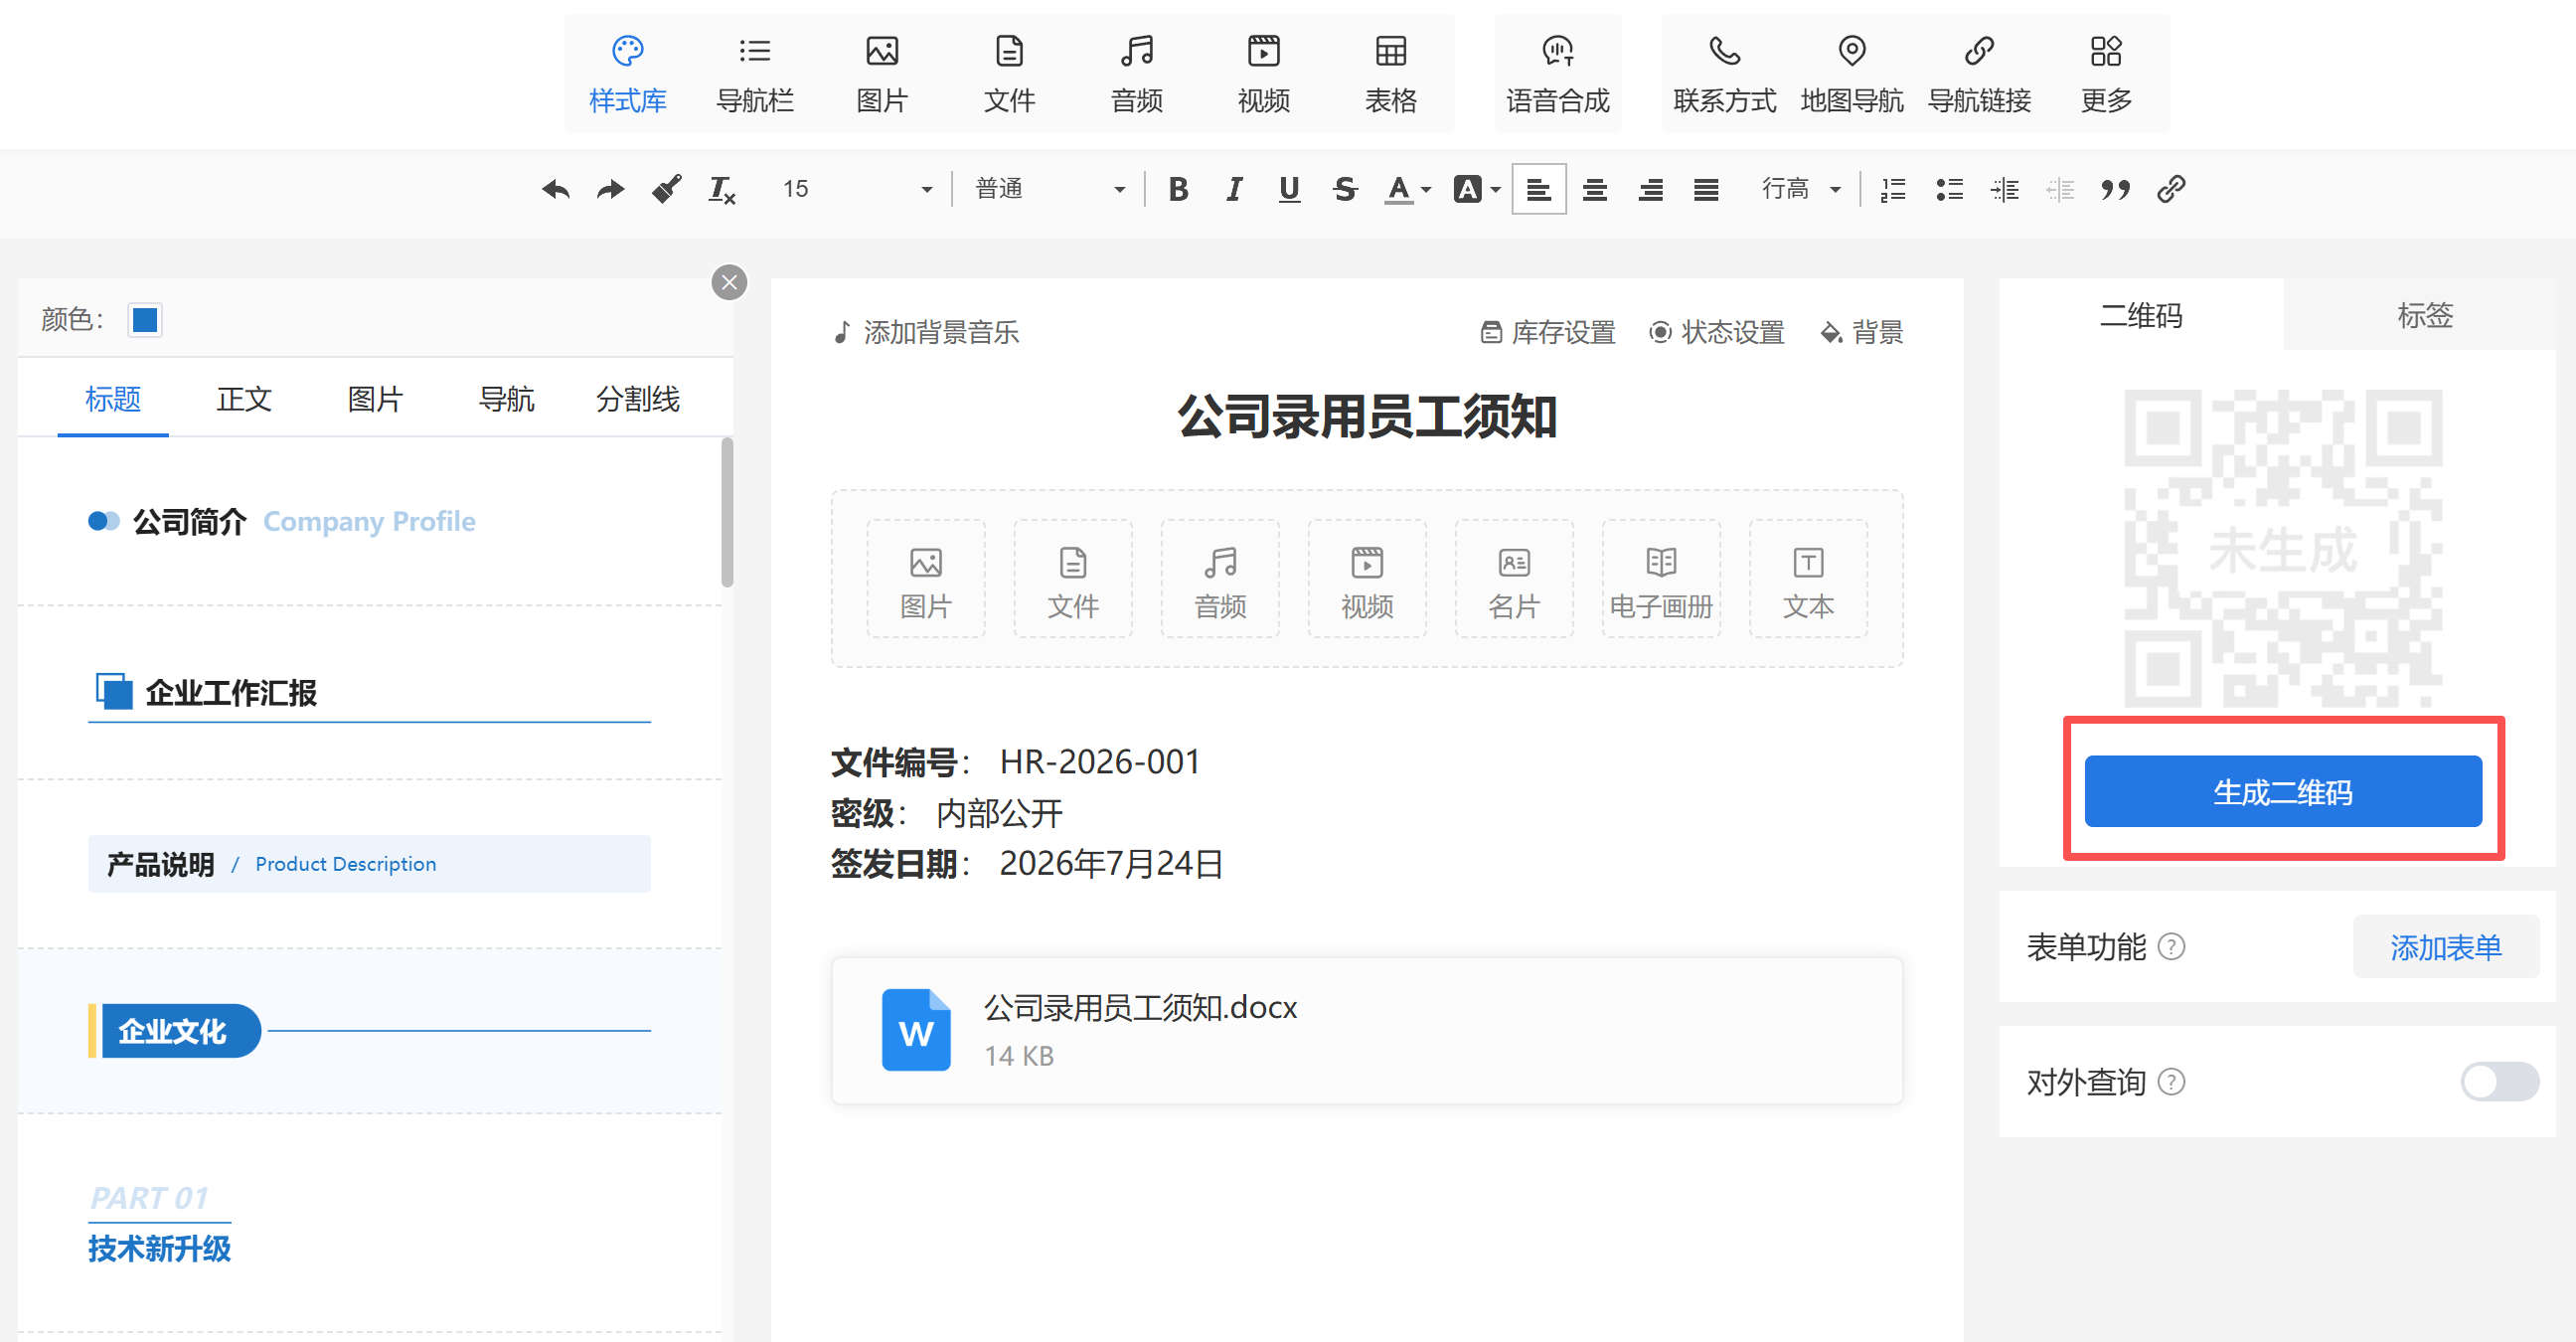2576x1342 pixels.
Task: Justify the text alignment
Action: coord(1706,189)
